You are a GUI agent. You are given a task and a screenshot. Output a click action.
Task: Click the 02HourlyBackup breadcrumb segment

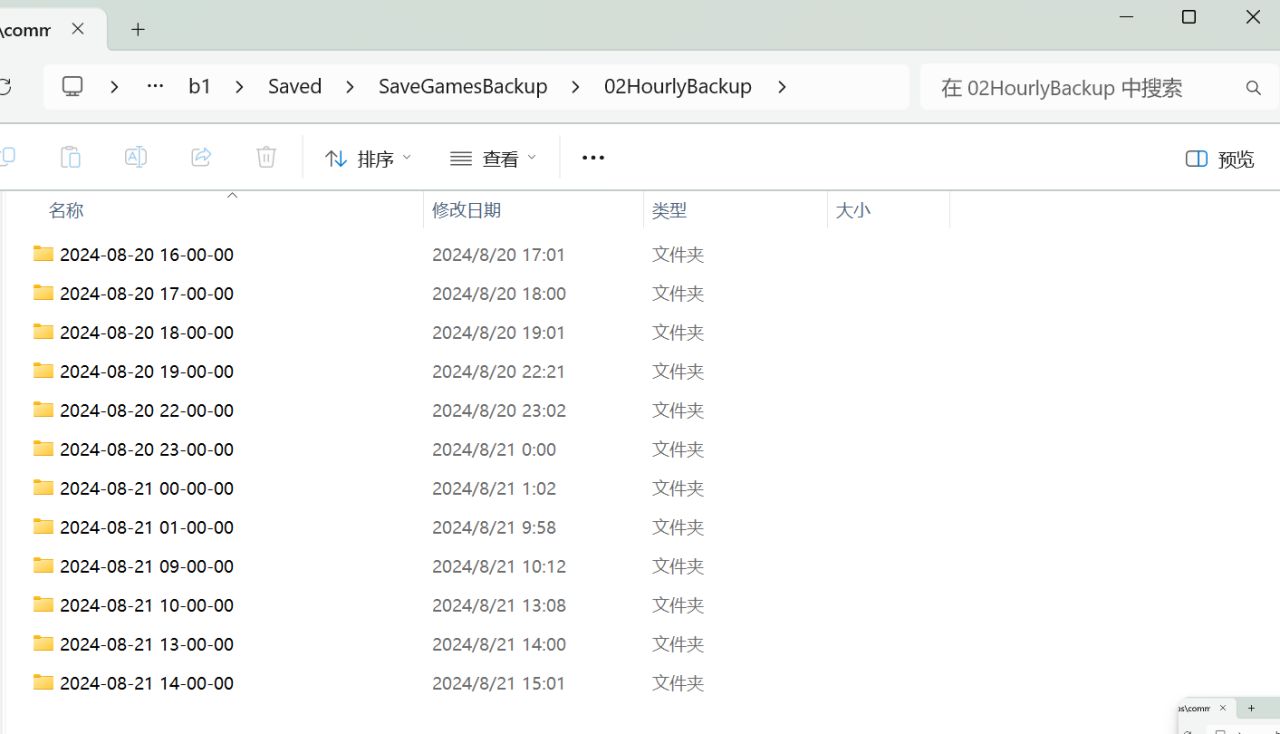click(678, 87)
